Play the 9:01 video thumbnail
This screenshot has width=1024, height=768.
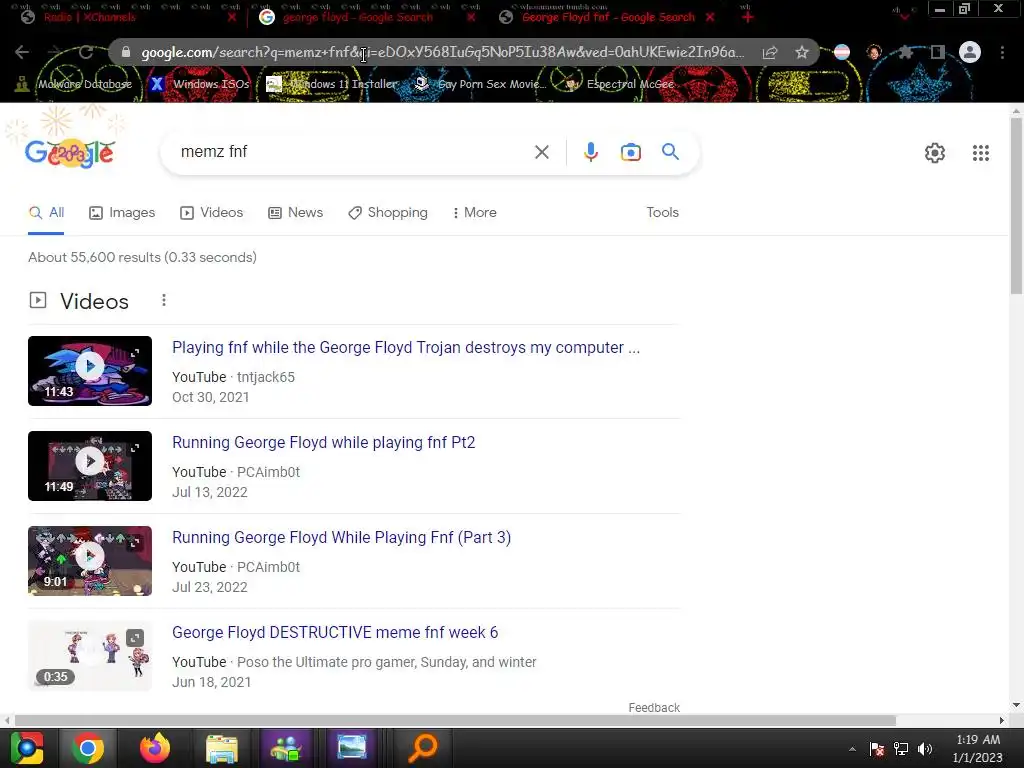tap(90, 561)
